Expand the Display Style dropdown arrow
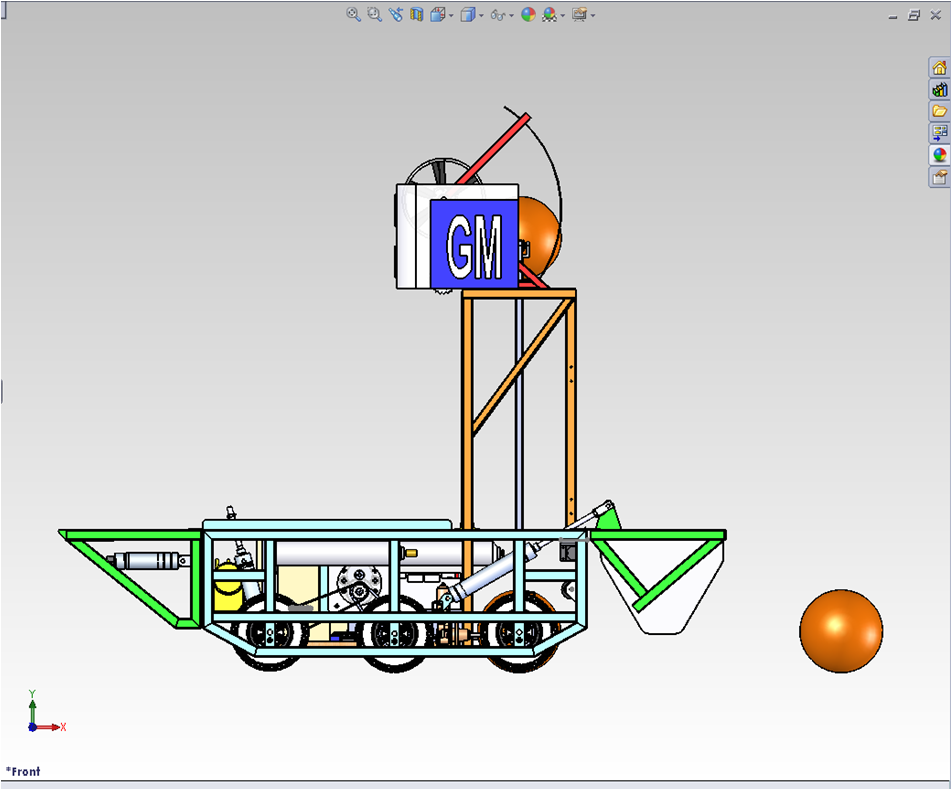This screenshot has width=952, height=790. pos(481,15)
